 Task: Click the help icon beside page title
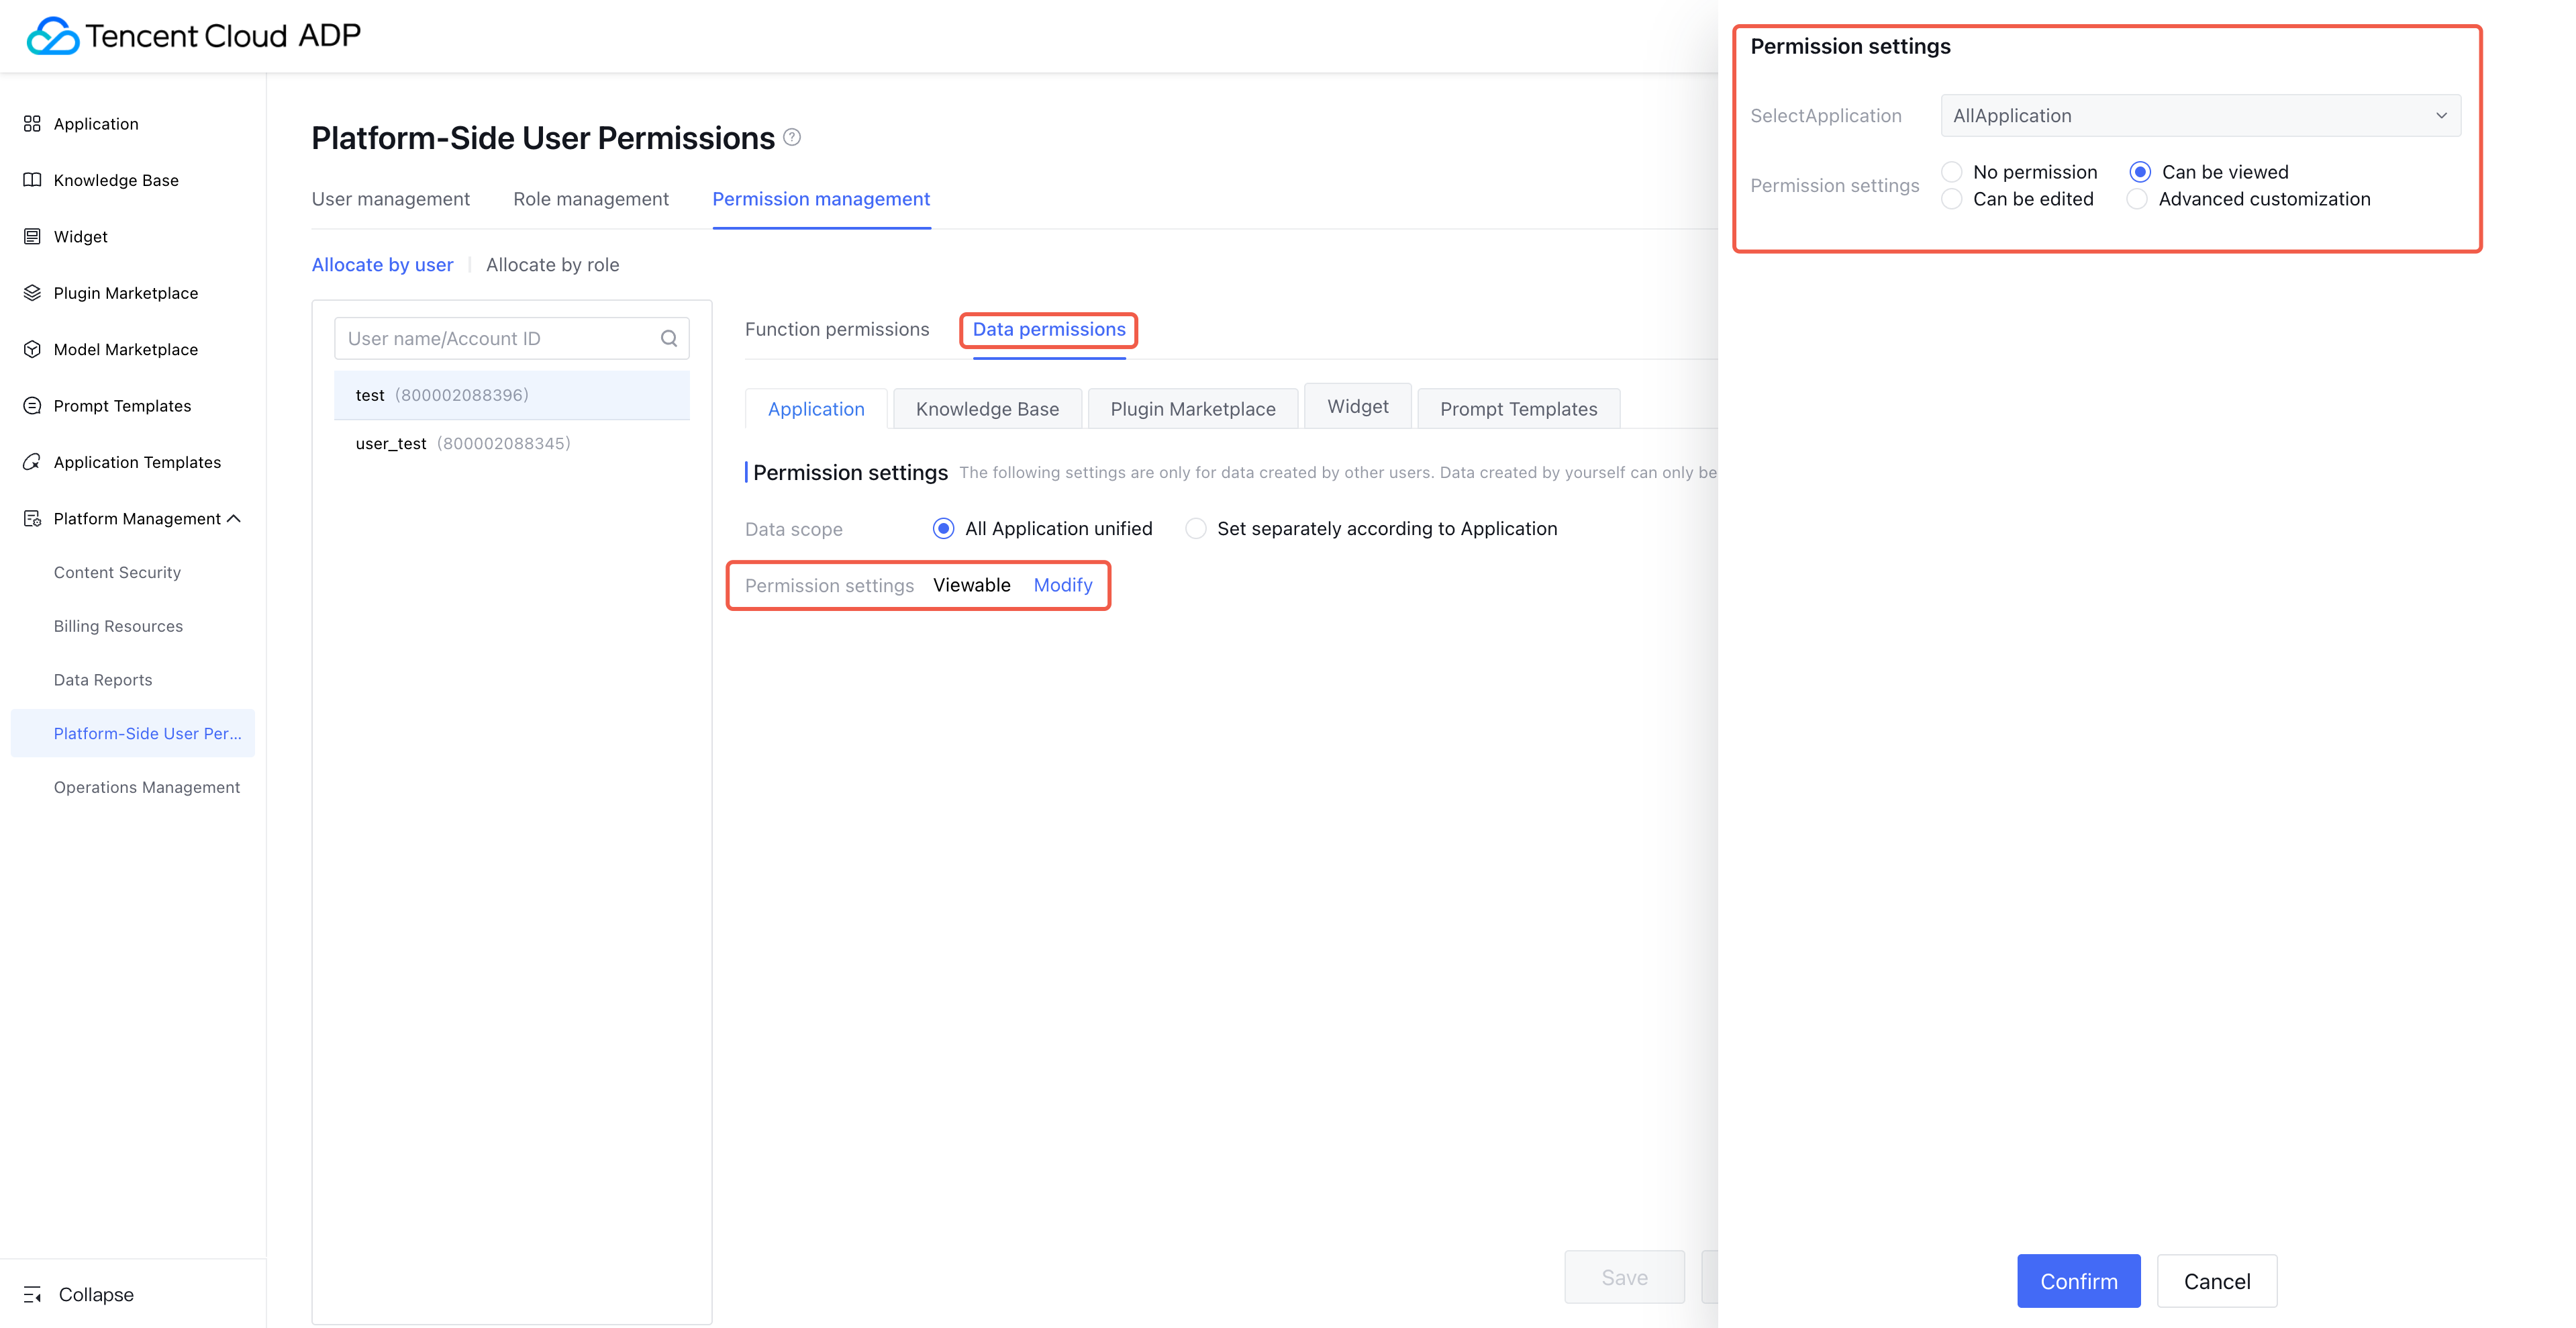[x=792, y=137]
